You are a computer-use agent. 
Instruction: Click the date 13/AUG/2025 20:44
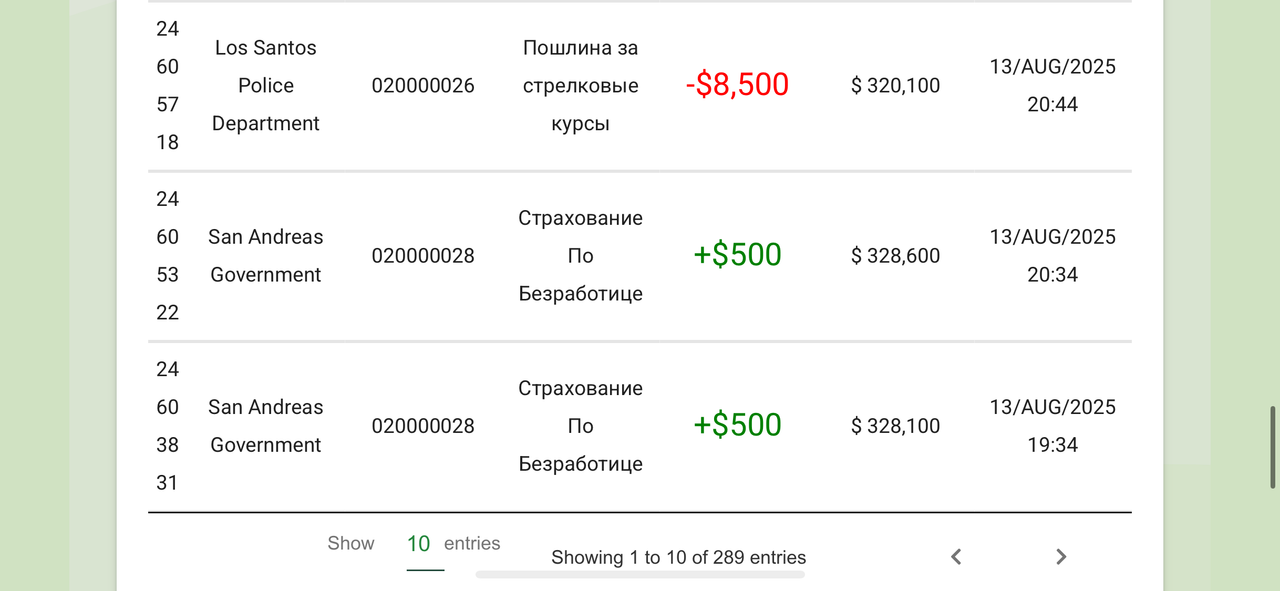(1053, 86)
